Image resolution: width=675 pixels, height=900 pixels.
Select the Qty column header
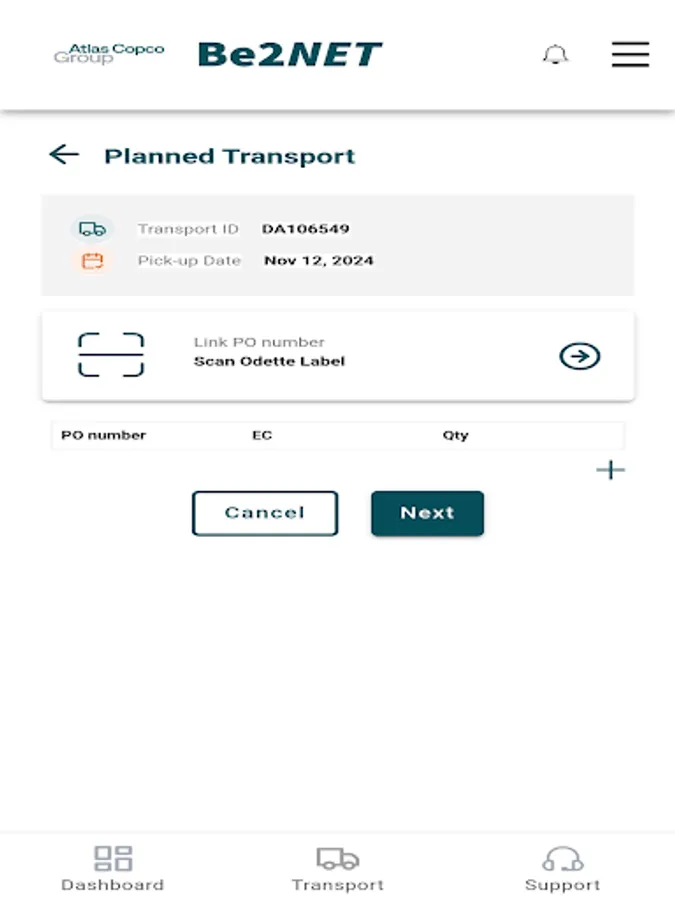pyautogui.click(x=456, y=435)
